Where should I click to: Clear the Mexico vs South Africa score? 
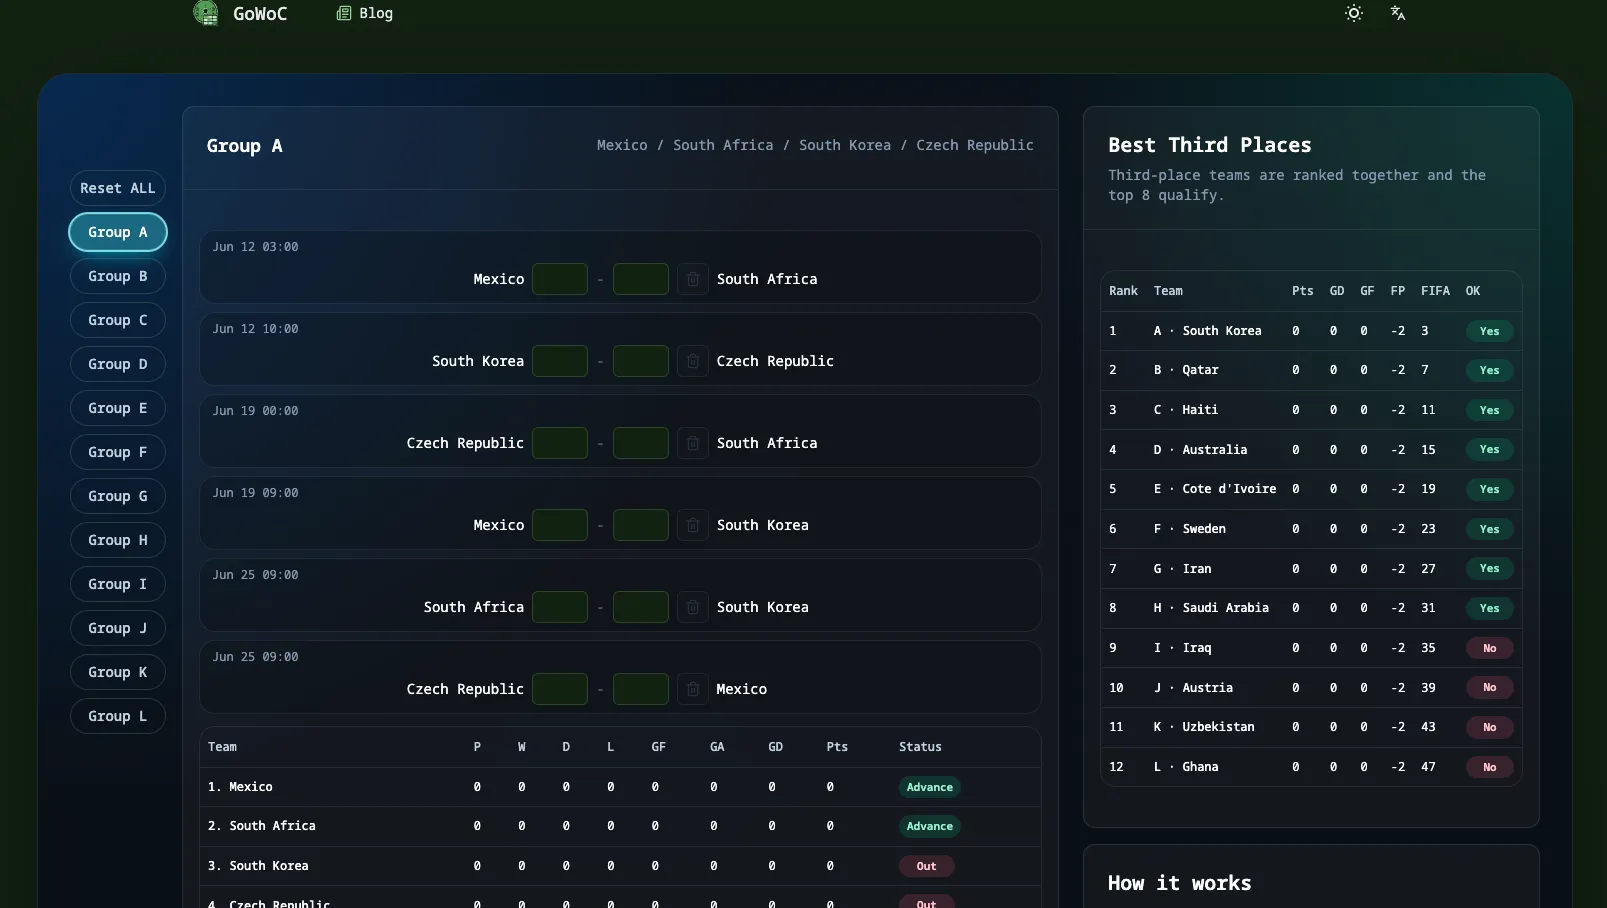point(692,279)
